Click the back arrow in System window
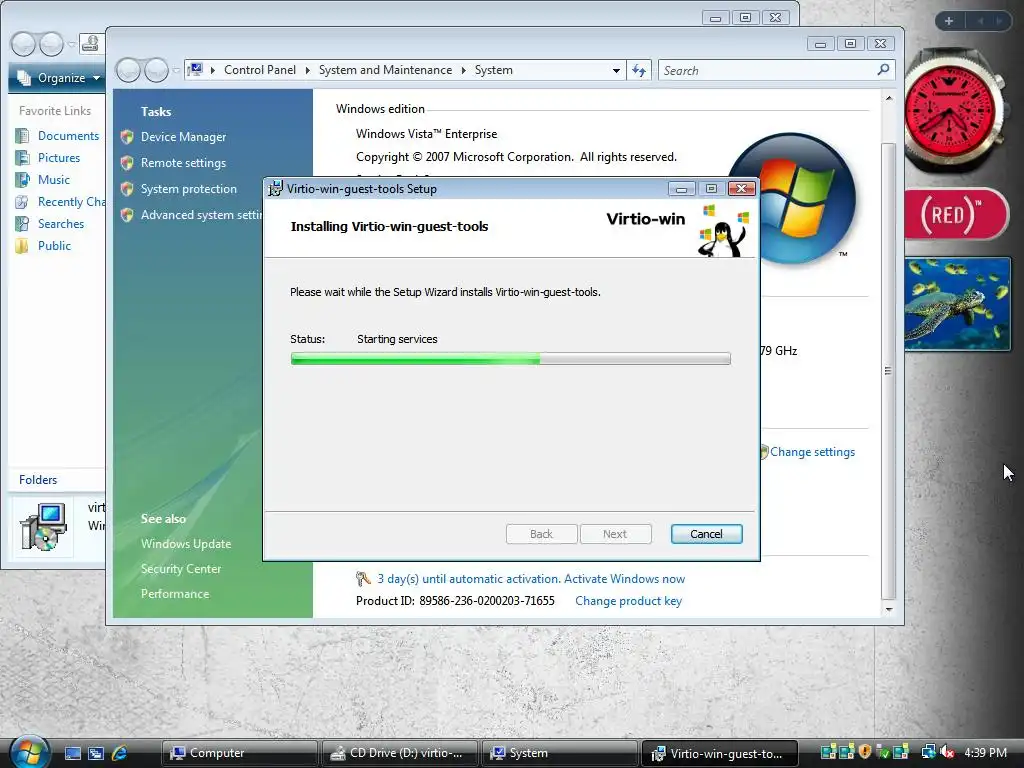Image resolution: width=1024 pixels, height=768 pixels. coord(129,70)
